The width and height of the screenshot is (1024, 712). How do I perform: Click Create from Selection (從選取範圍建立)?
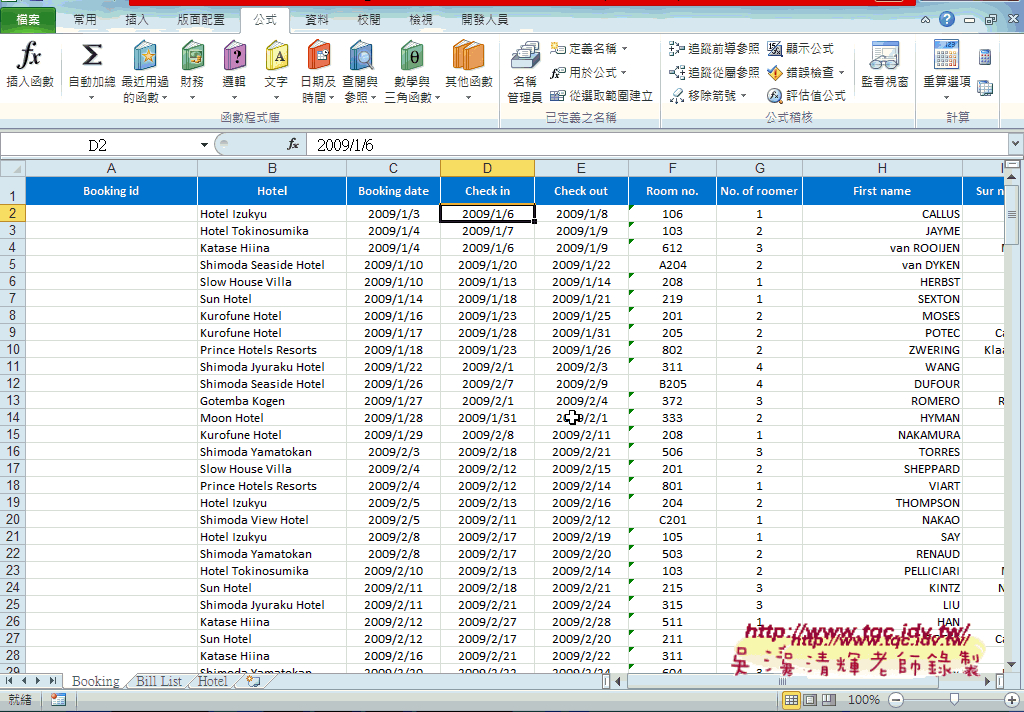coord(601,96)
